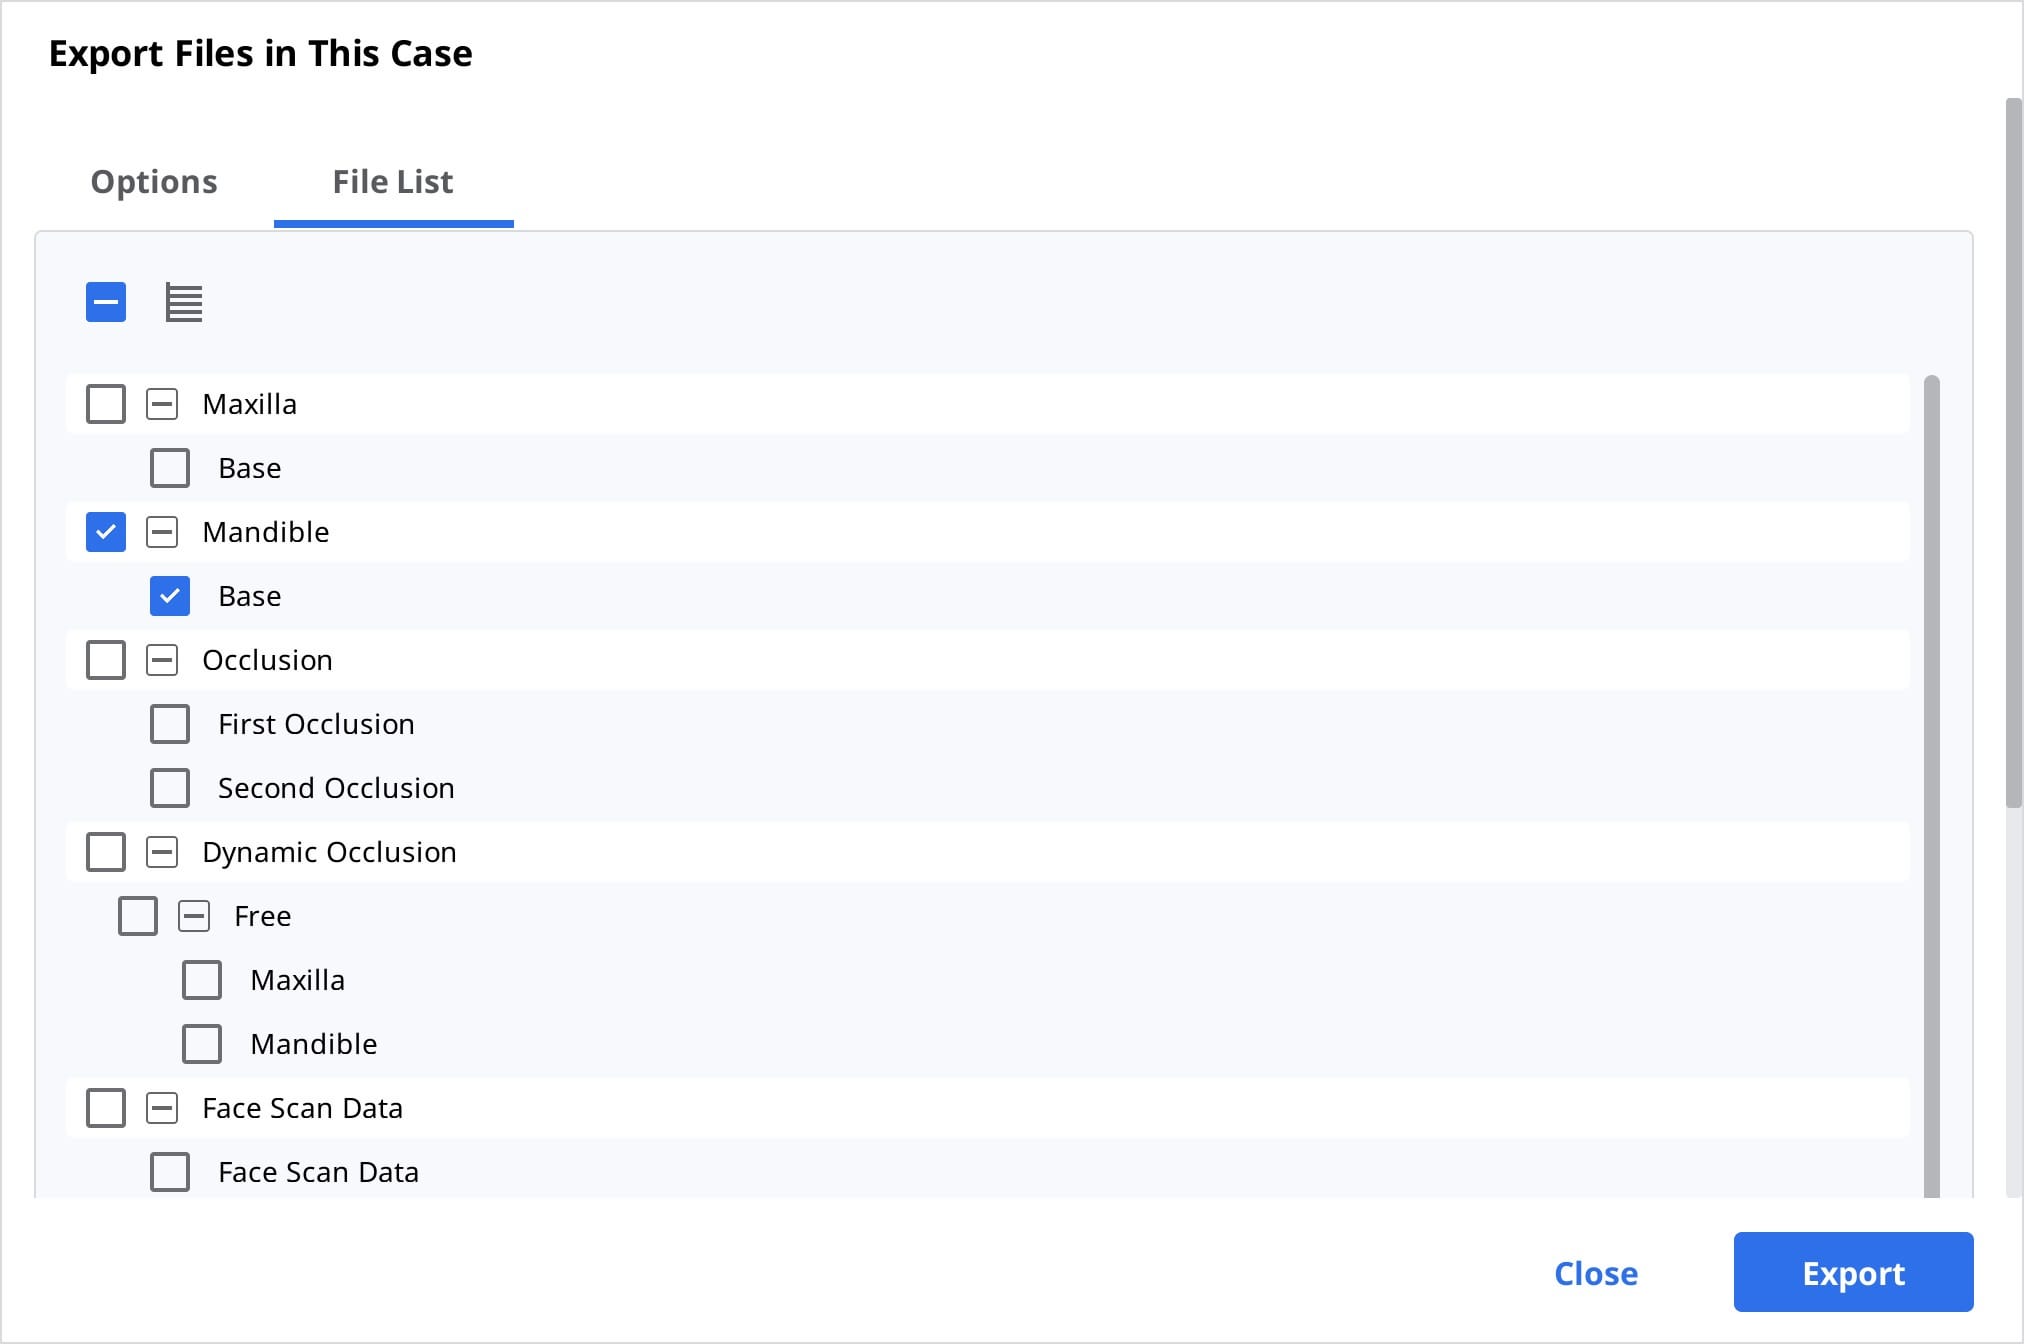
Task: Uncheck Base under Mandible
Action: tap(170, 596)
